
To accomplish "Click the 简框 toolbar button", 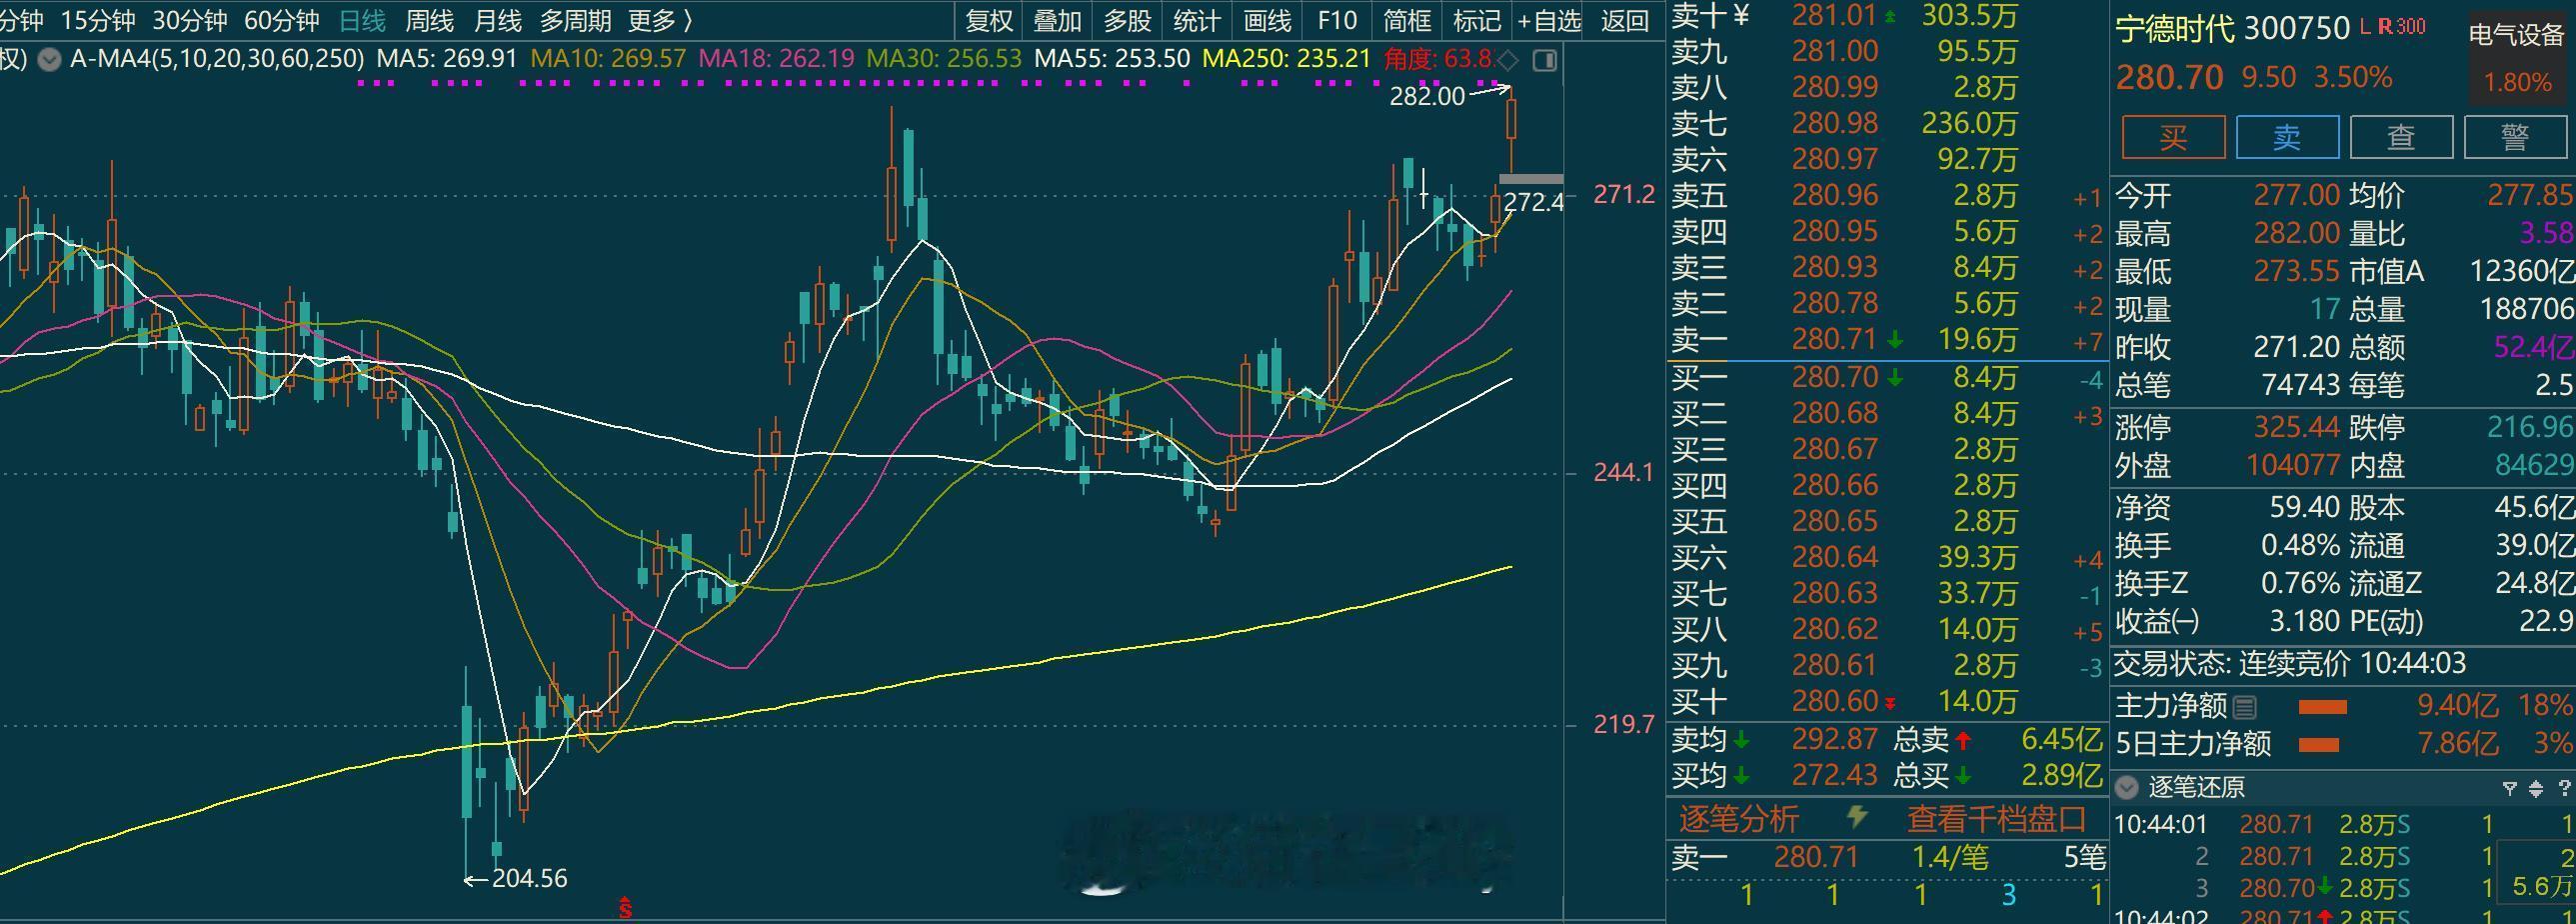I will pos(1407,20).
